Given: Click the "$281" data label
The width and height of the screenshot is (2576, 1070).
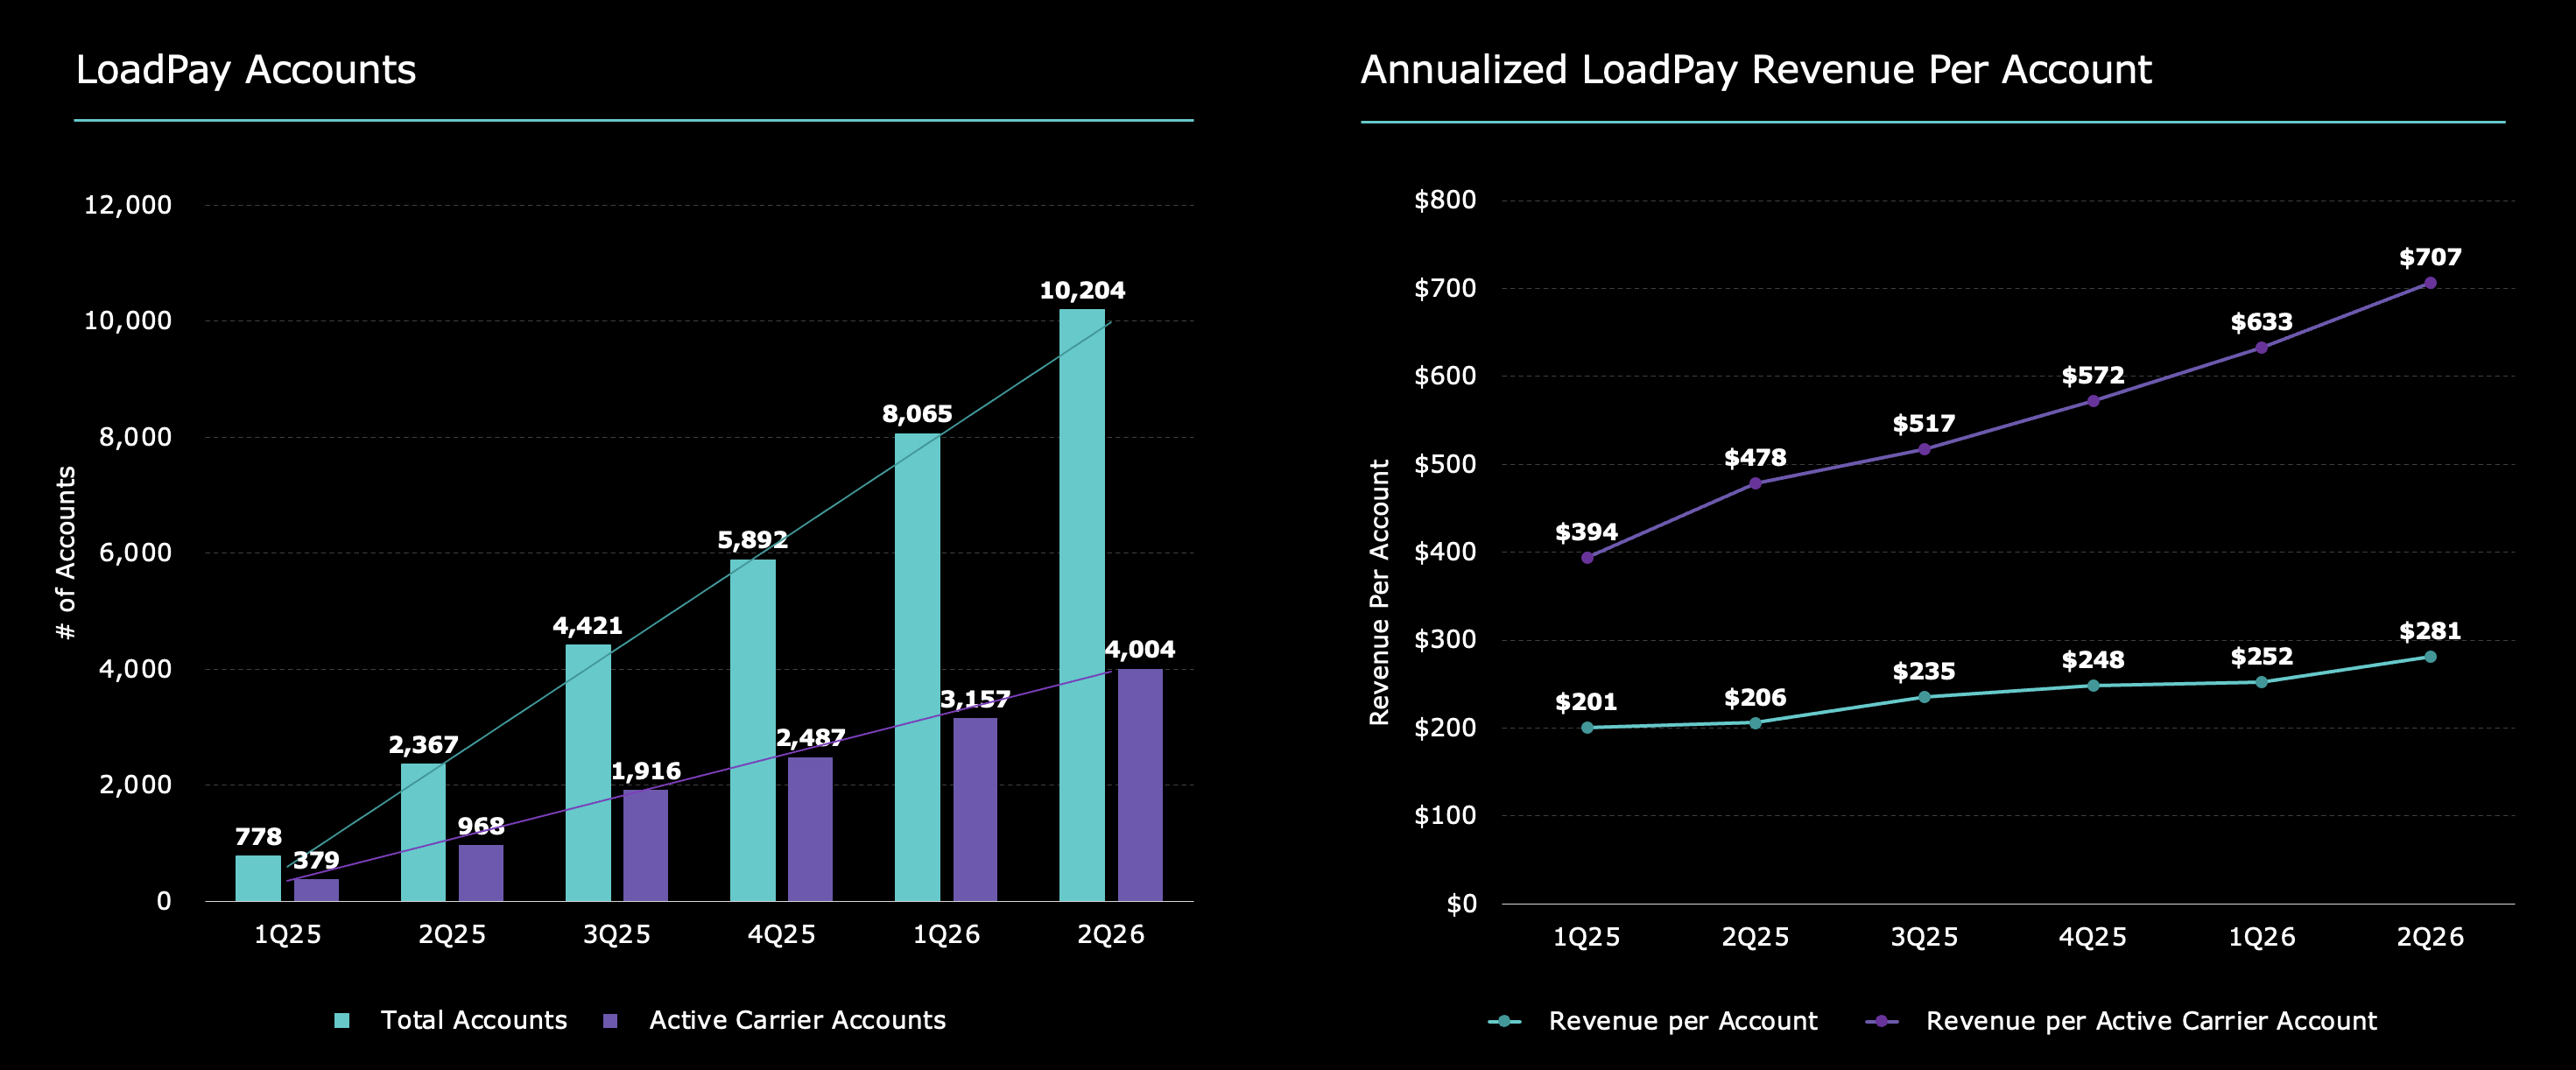Looking at the screenshot, I should 2430,631.
